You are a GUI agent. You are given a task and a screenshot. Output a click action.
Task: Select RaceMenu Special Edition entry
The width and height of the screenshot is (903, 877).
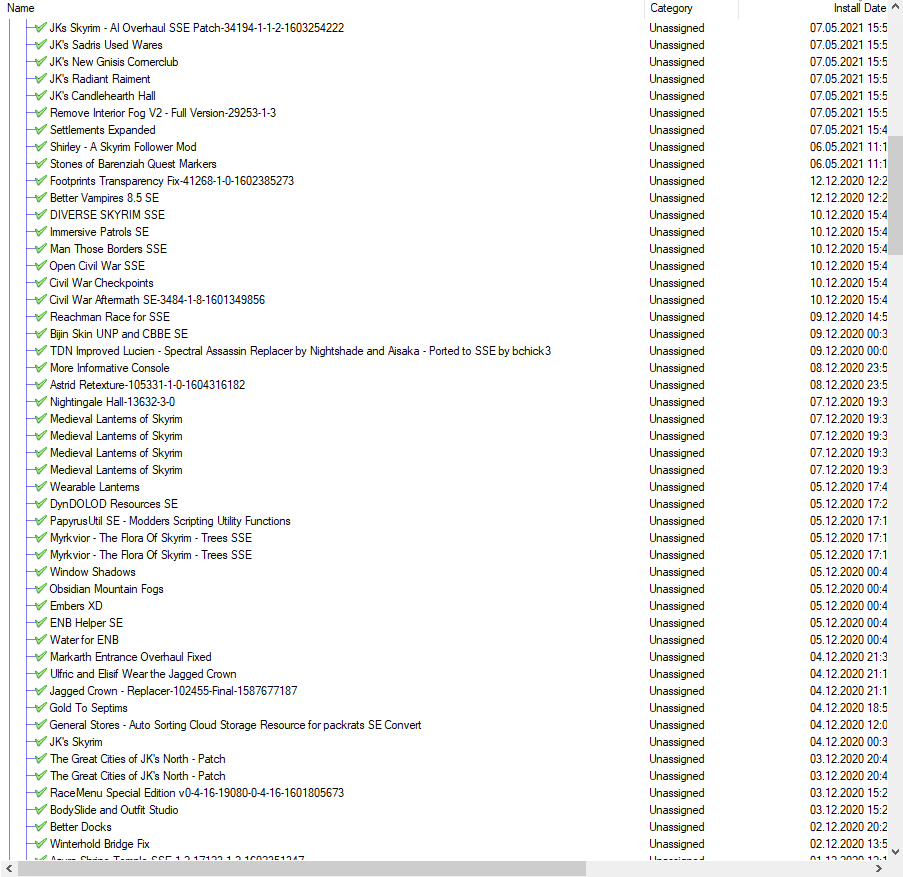click(x=197, y=792)
